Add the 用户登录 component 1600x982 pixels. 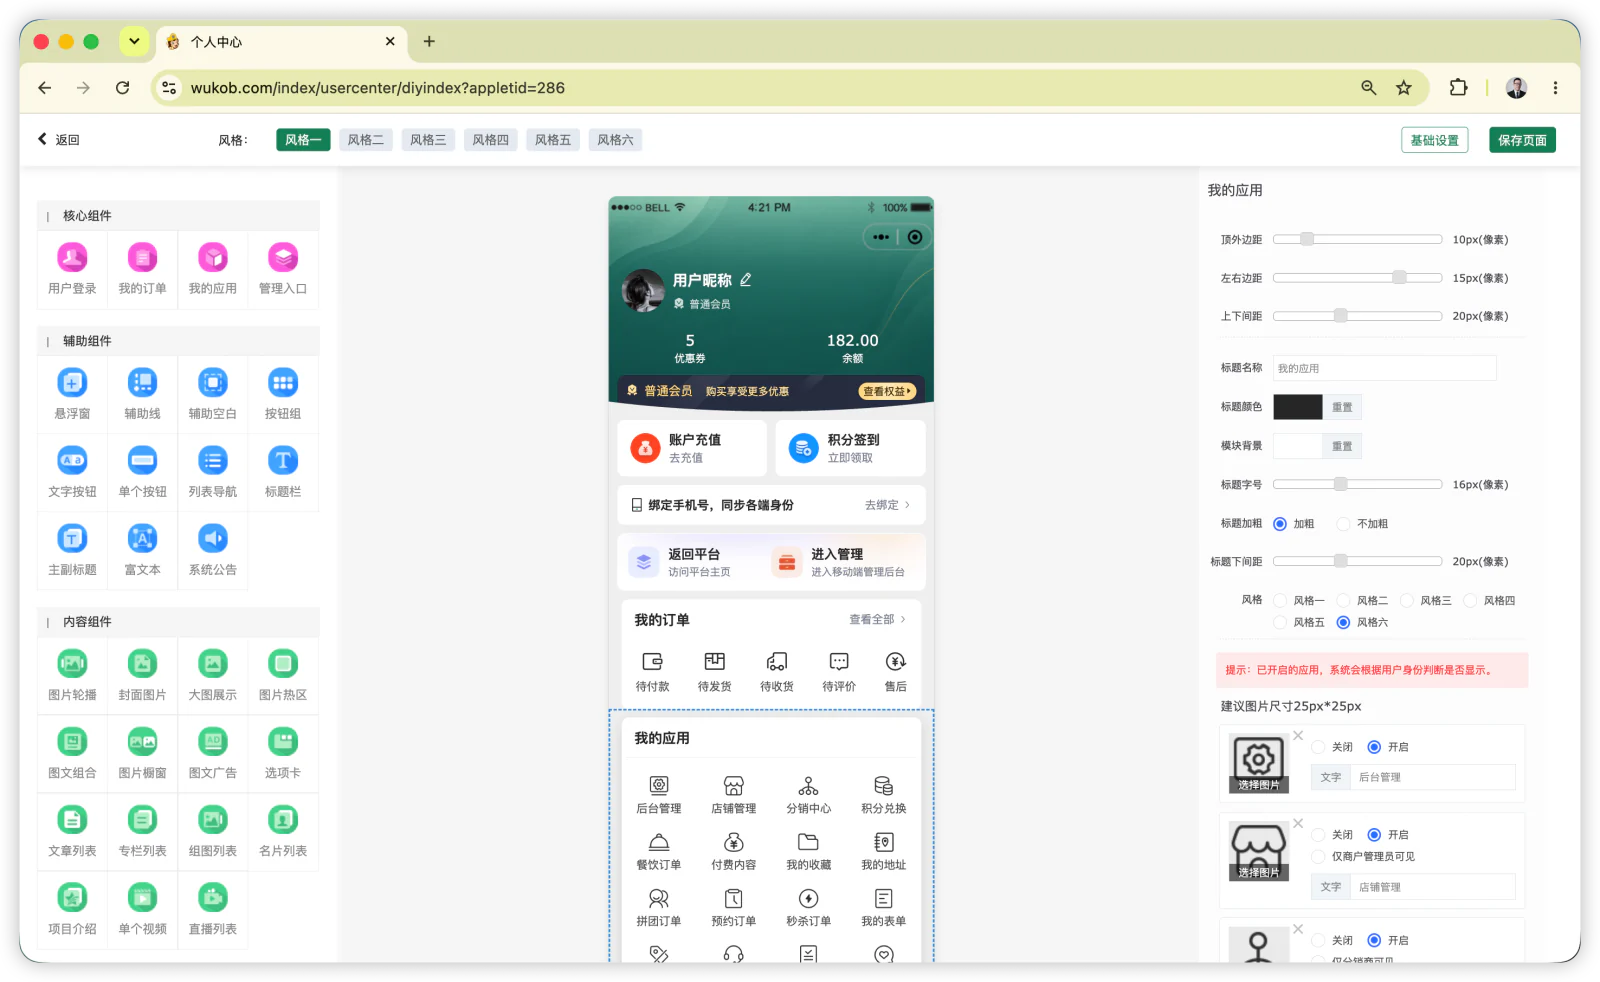[x=72, y=269]
